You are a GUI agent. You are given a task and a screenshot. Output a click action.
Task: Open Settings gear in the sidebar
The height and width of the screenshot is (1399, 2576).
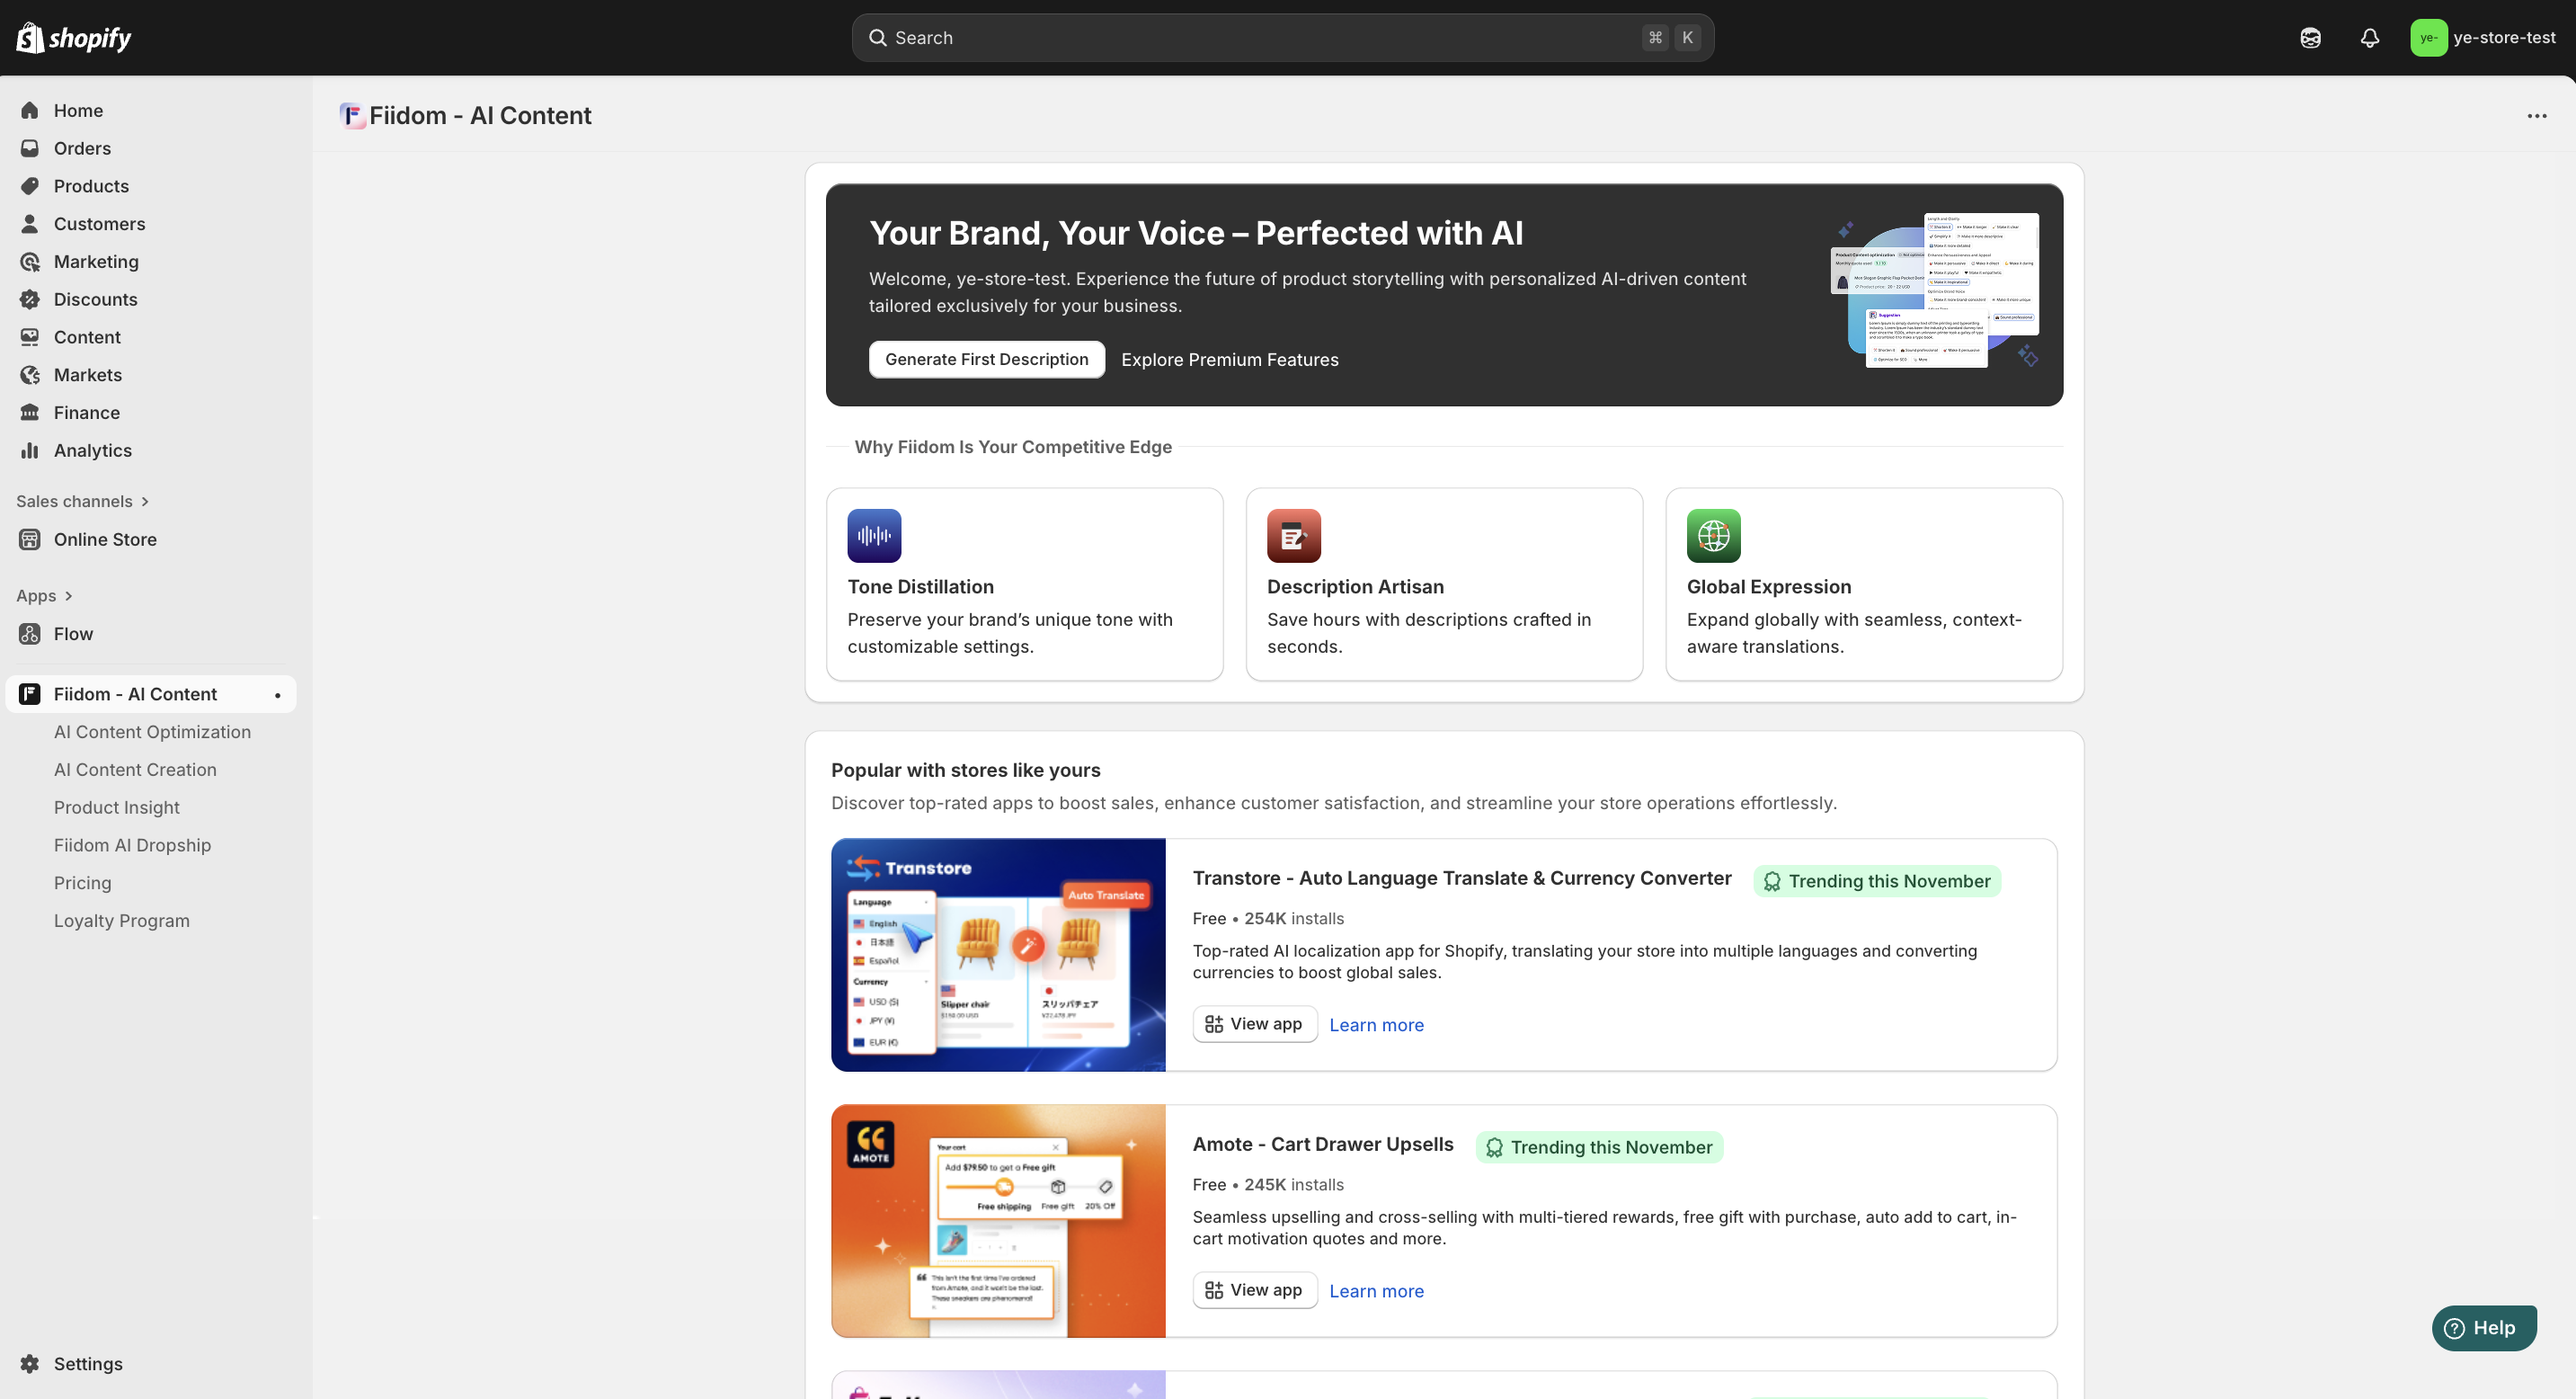pos(30,1363)
